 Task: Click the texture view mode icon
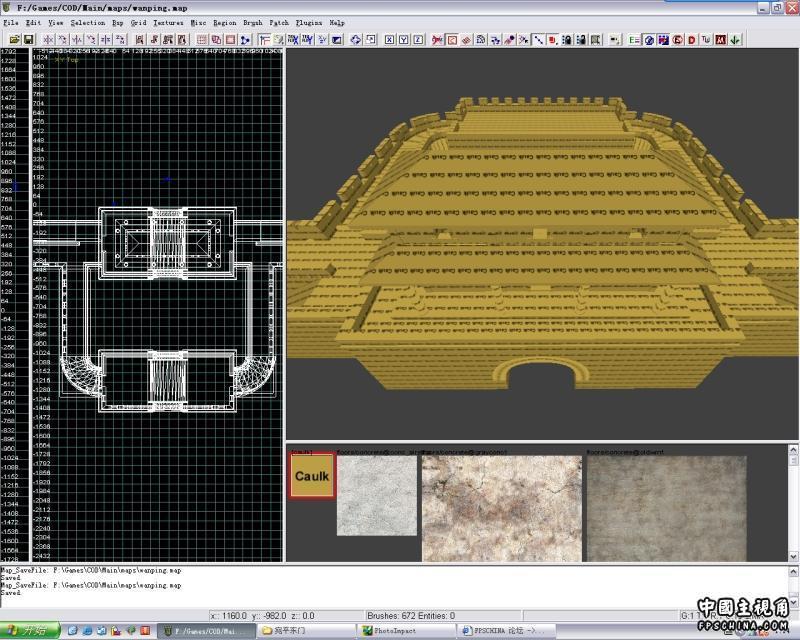pyautogui.click(x=279, y=40)
